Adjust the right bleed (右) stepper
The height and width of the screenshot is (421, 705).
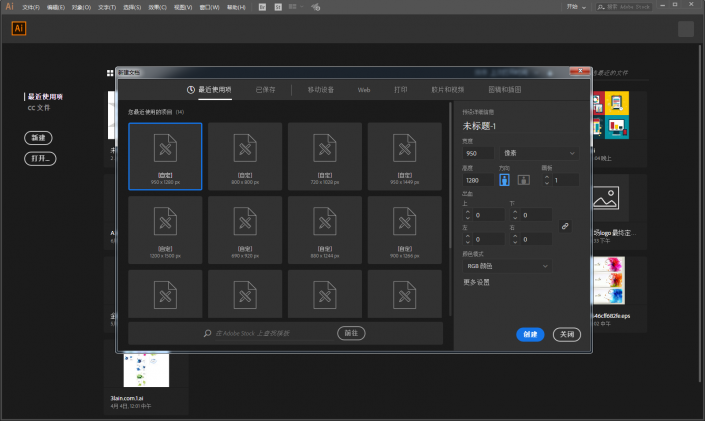(515, 239)
